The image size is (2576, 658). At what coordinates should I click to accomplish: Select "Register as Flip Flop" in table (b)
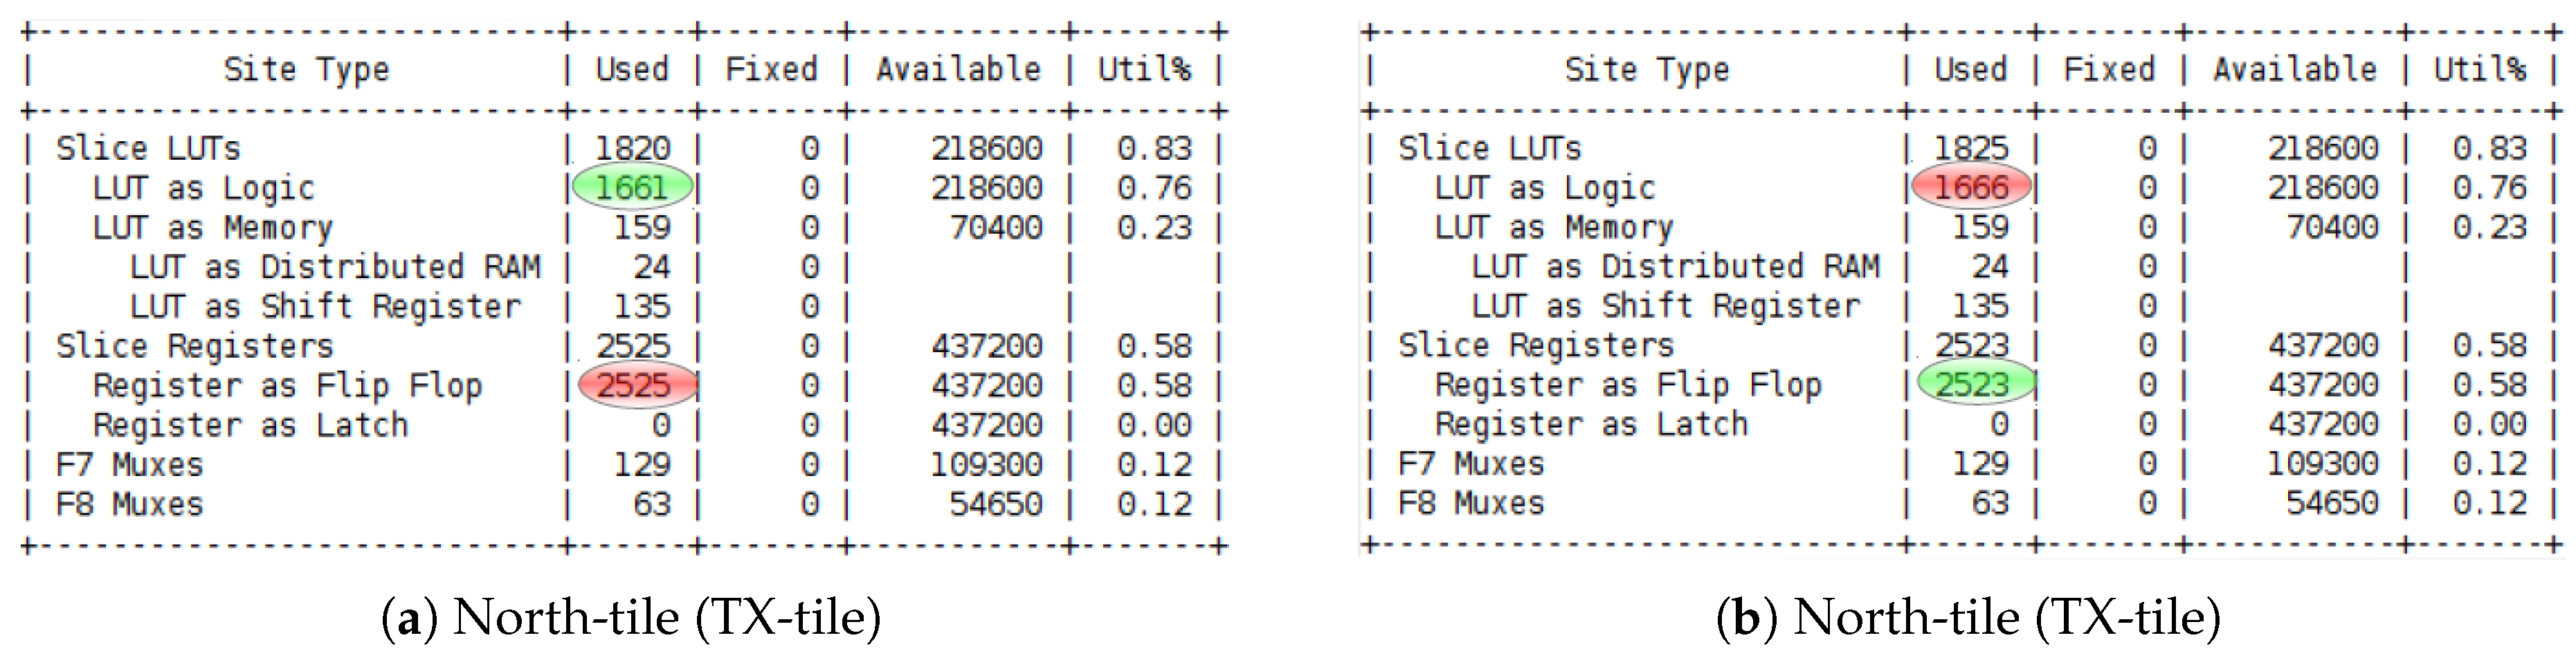(x=1629, y=385)
